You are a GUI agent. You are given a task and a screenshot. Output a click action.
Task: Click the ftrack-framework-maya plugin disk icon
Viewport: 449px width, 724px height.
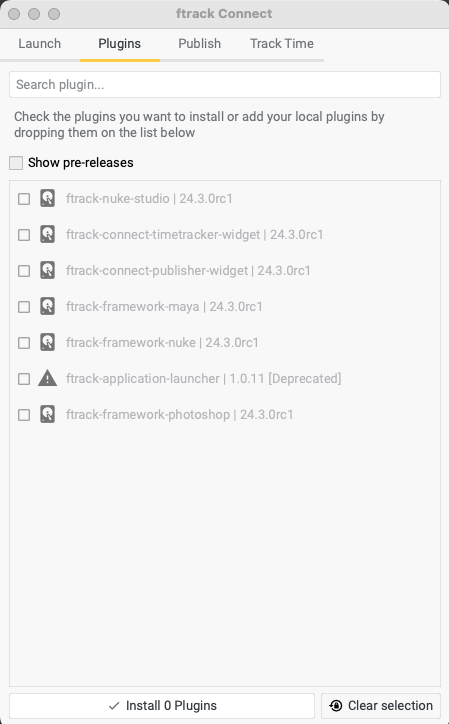[x=48, y=307]
